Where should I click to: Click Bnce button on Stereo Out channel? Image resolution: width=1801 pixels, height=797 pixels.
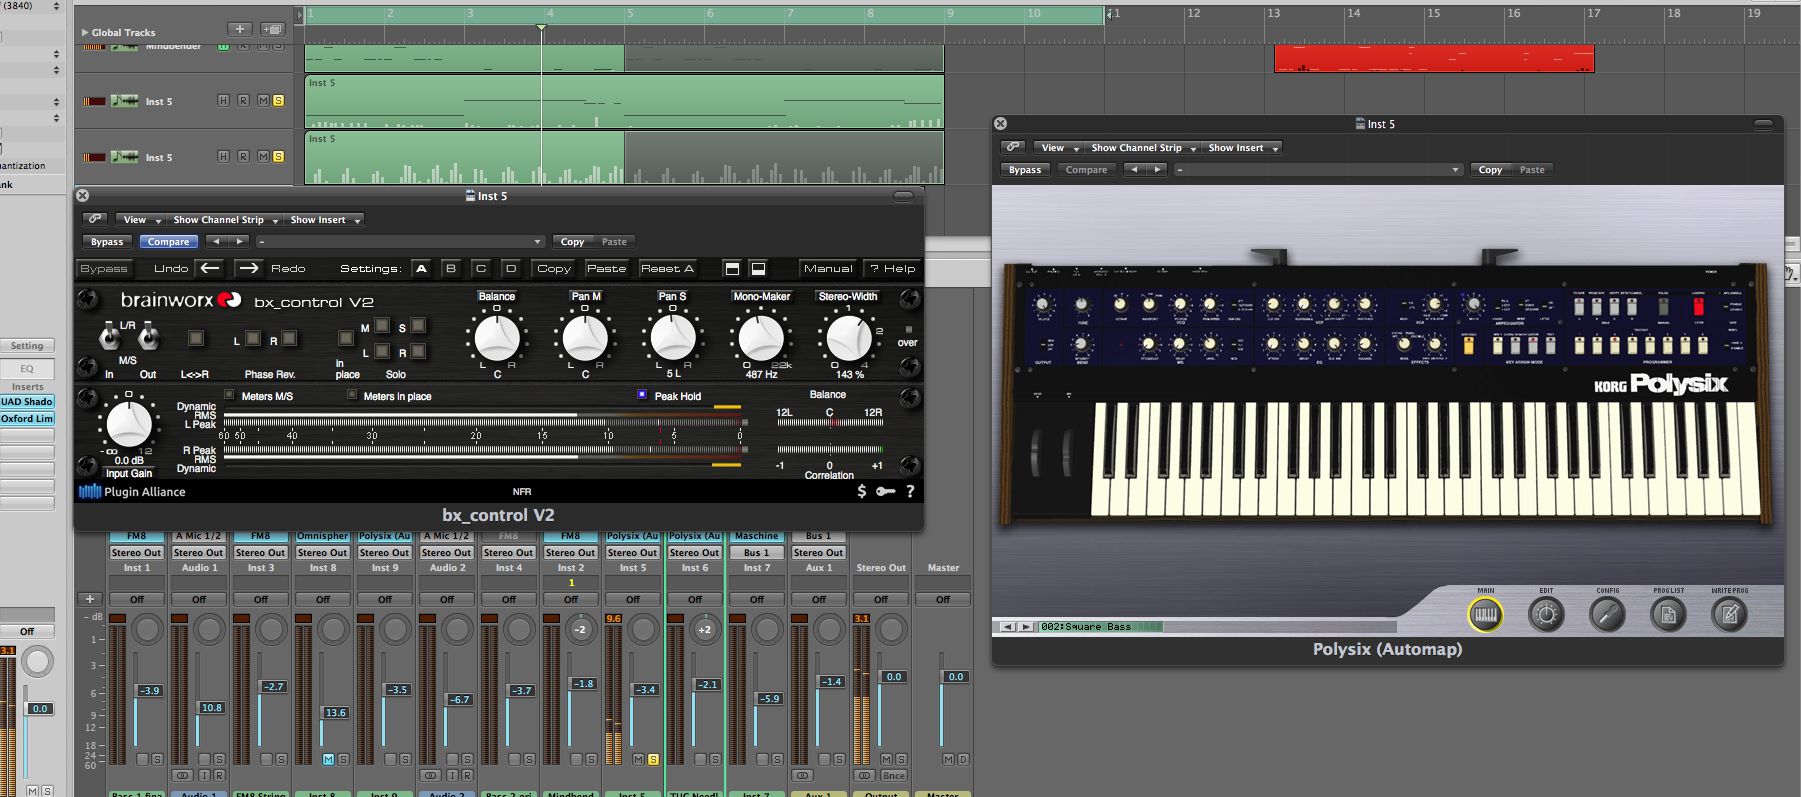(894, 775)
